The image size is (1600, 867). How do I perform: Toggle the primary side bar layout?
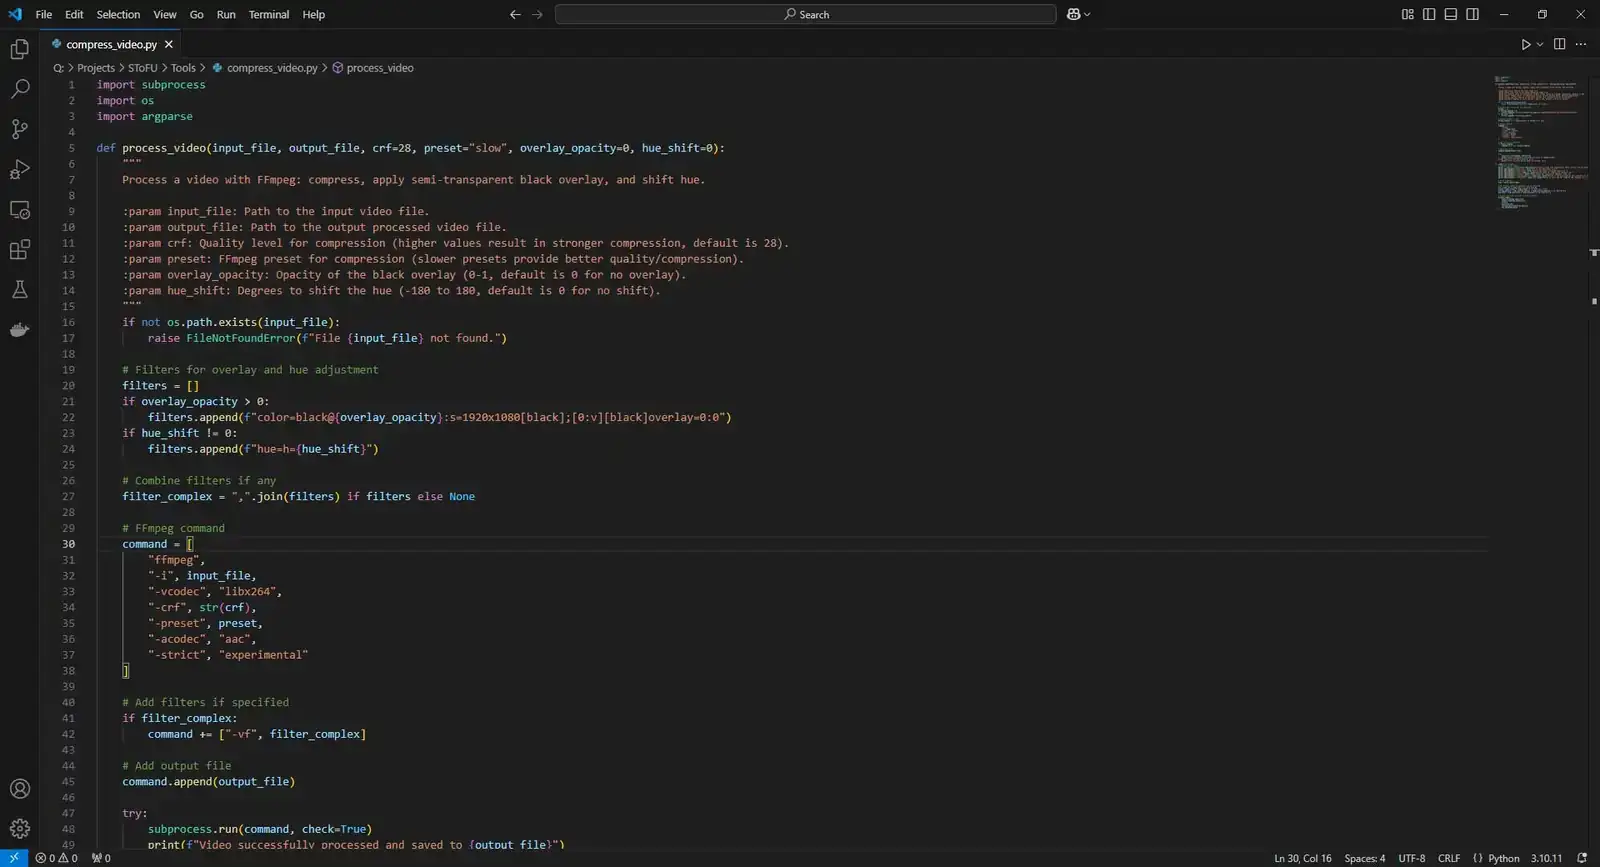[1429, 14]
